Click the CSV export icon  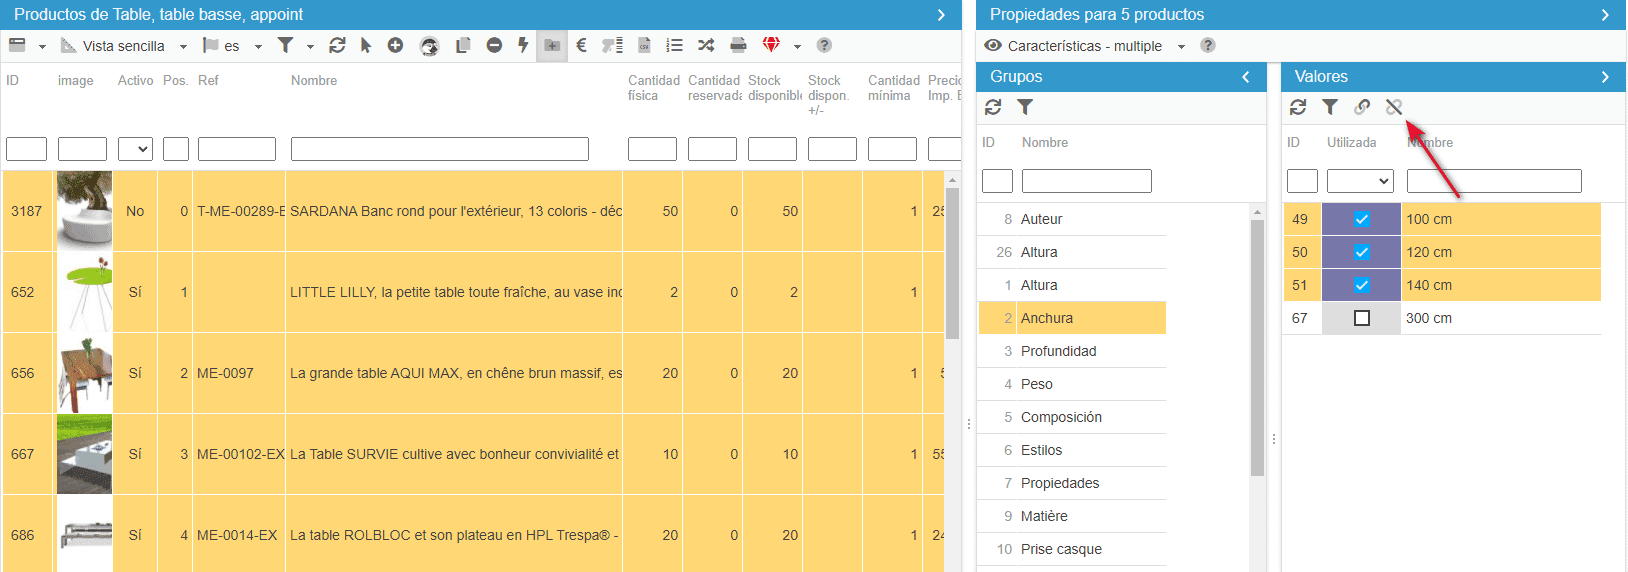[644, 45]
